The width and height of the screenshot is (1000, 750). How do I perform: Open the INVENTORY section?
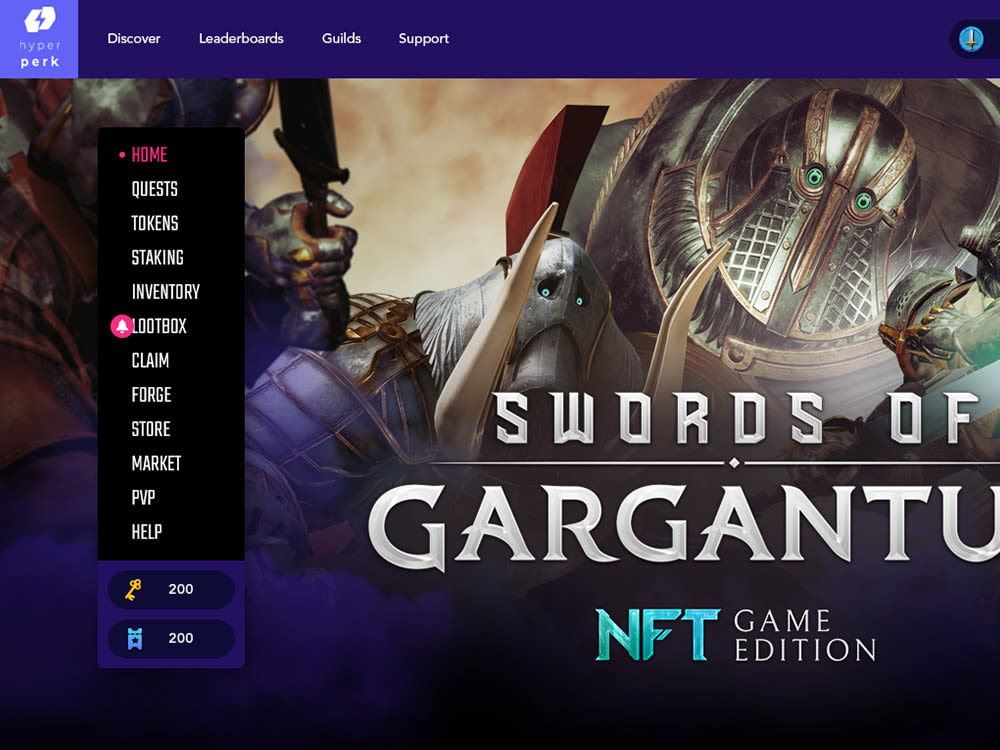pyautogui.click(x=166, y=292)
